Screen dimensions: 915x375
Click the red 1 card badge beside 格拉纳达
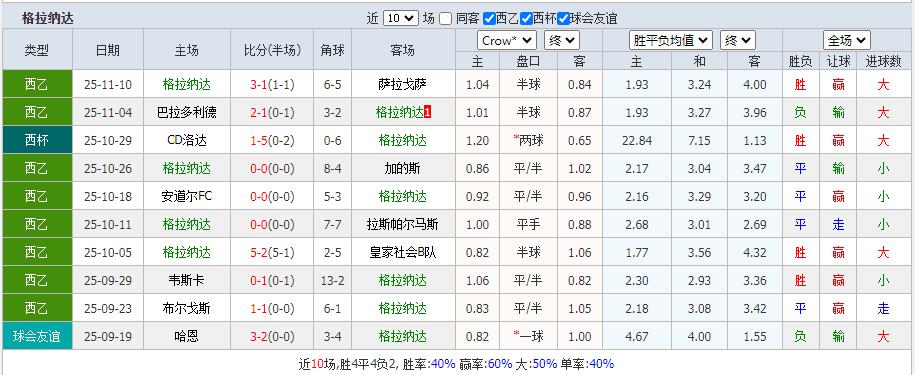tap(428, 112)
